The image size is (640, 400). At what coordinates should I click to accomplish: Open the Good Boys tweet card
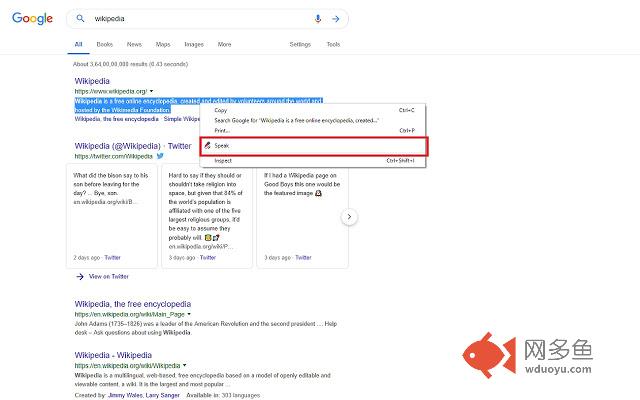[x=302, y=216]
